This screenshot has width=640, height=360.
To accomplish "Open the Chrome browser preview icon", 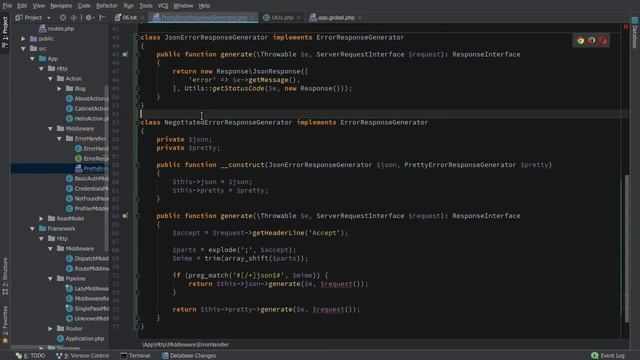I will coord(580,40).
